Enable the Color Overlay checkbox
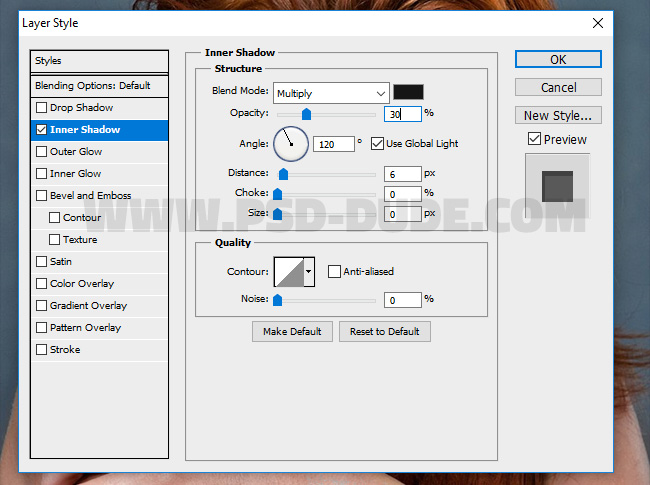Screen dimensions: 650x485 [x=41, y=284]
